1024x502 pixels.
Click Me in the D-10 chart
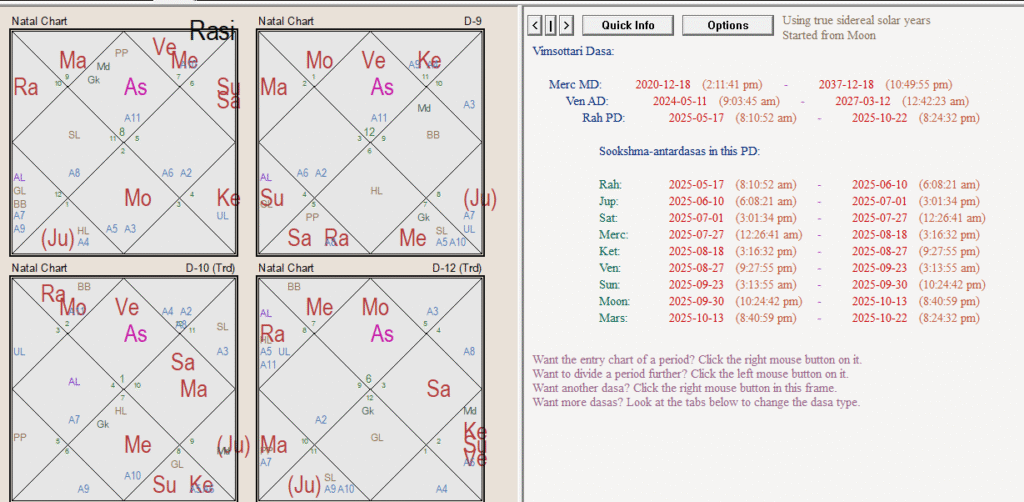point(138,445)
